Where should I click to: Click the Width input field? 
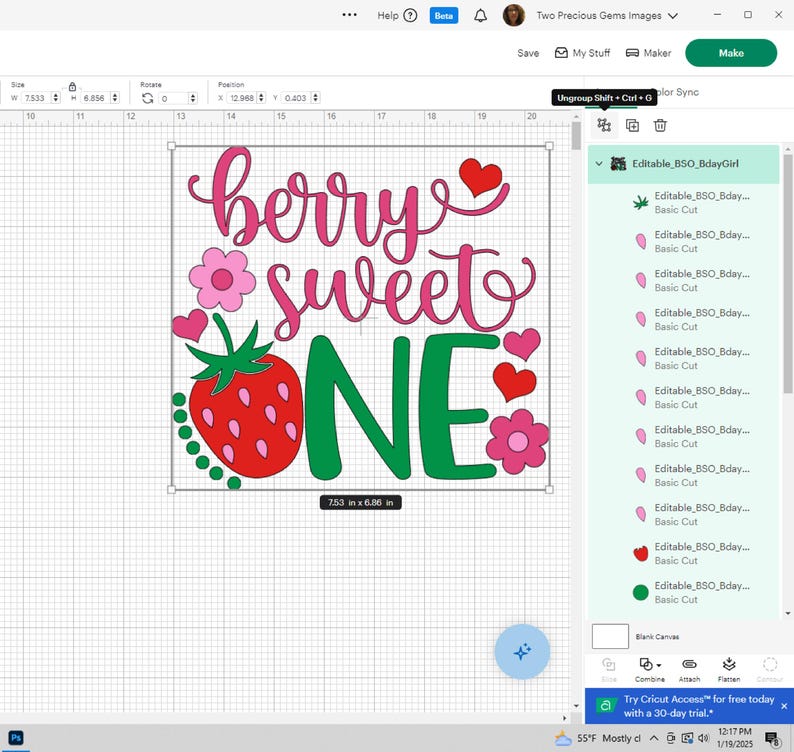tap(36, 98)
